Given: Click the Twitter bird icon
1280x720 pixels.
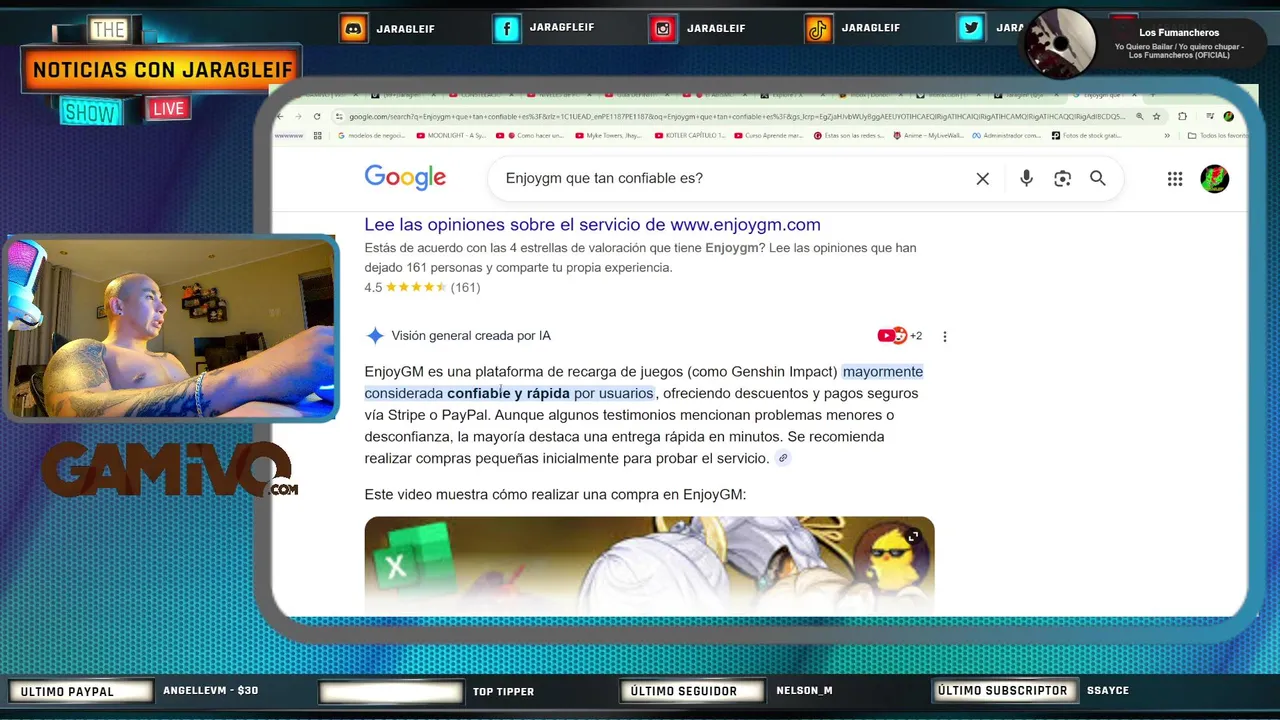Looking at the screenshot, I should click(971, 29).
